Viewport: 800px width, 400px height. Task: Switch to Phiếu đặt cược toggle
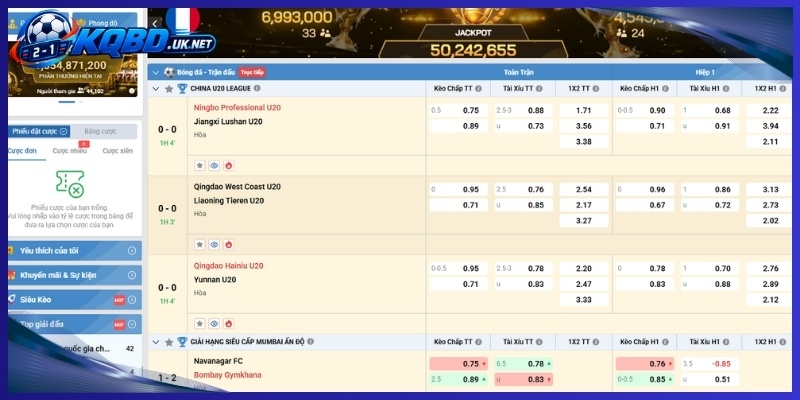click(39, 131)
